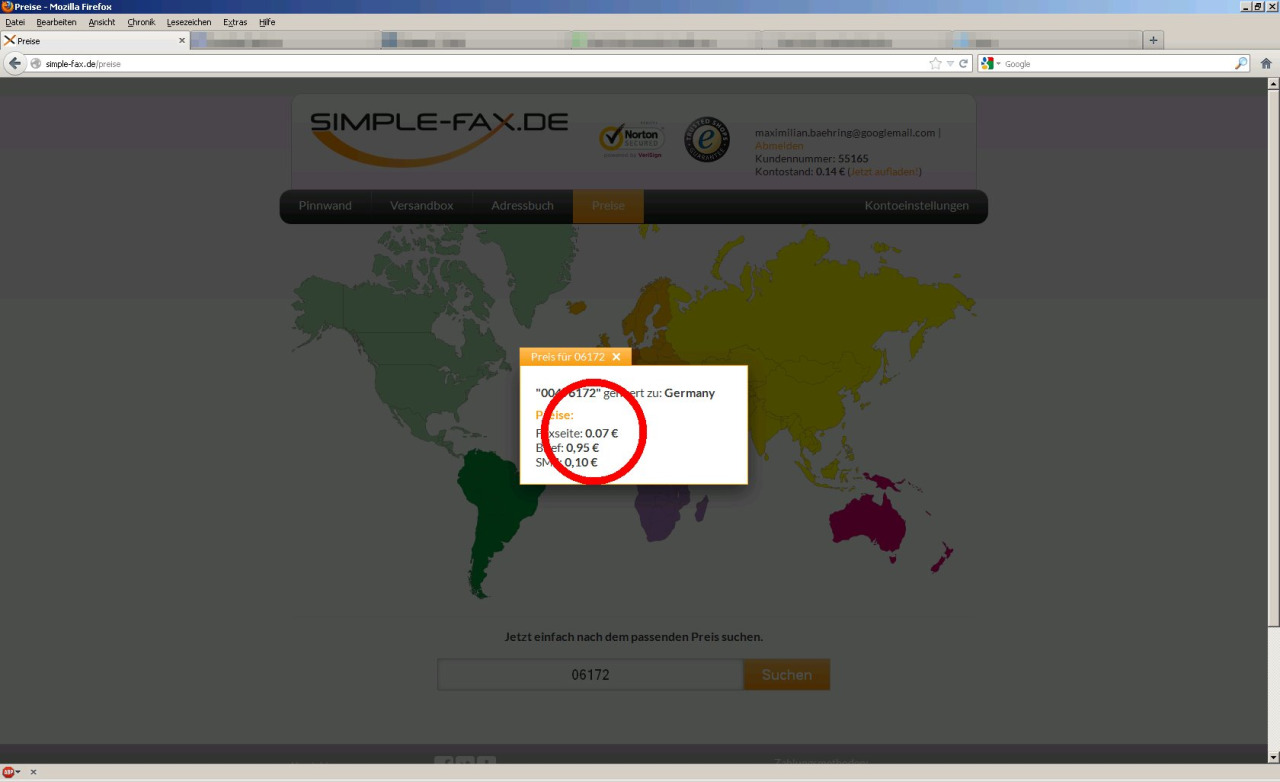The height and width of the screenshot is (782, 1280).
Task: Click the Kundennummer 55165 text
Action: (812, 159)
